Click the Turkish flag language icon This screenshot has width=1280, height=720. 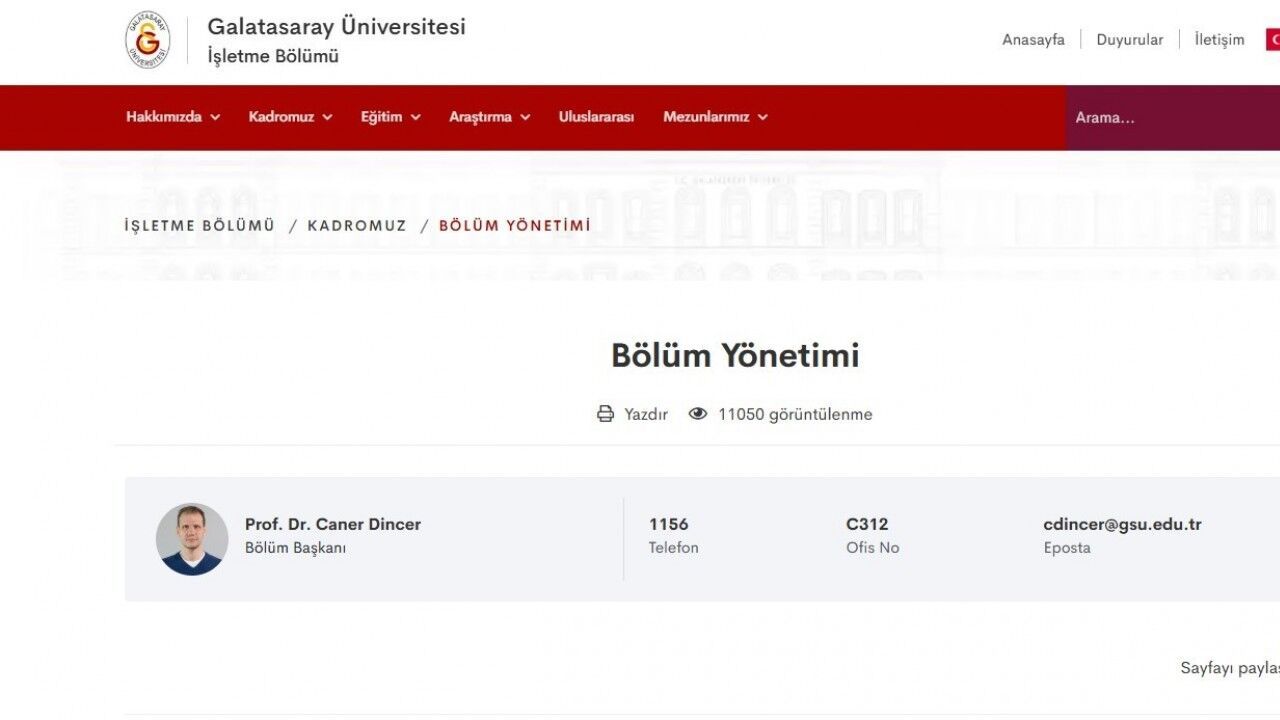[1273, 40]
